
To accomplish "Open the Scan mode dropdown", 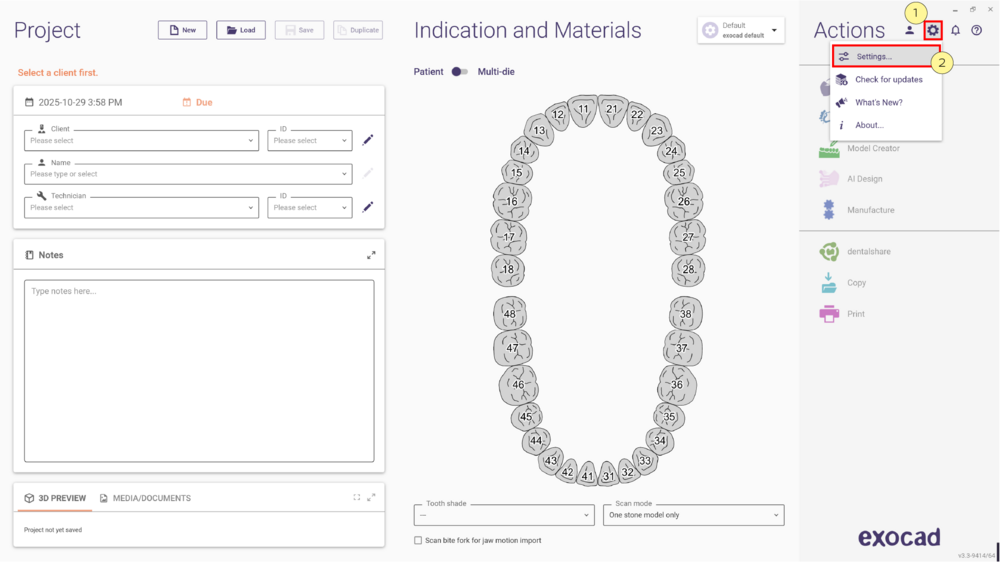I will (x=694, y=515).
